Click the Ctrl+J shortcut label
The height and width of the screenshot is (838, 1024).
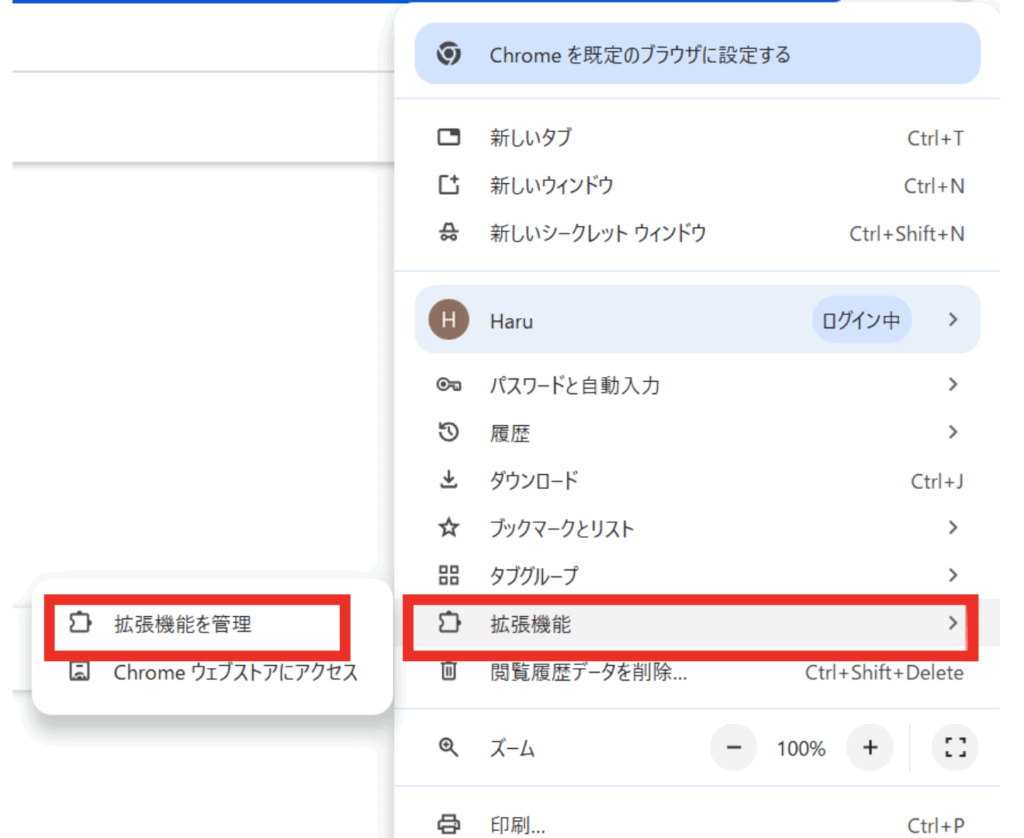coord(937,481)
